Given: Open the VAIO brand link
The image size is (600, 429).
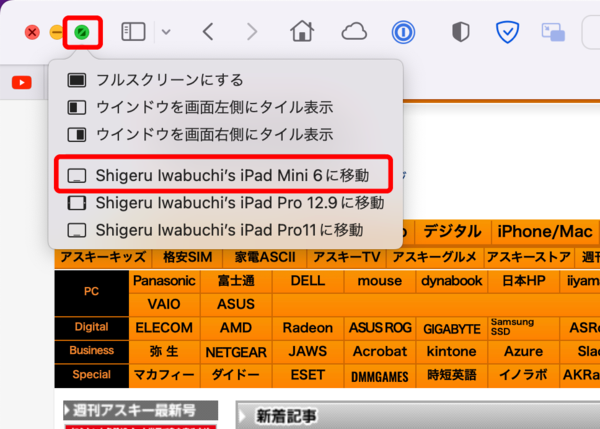Looking at the screenshot, I should (x=164, y=305).
